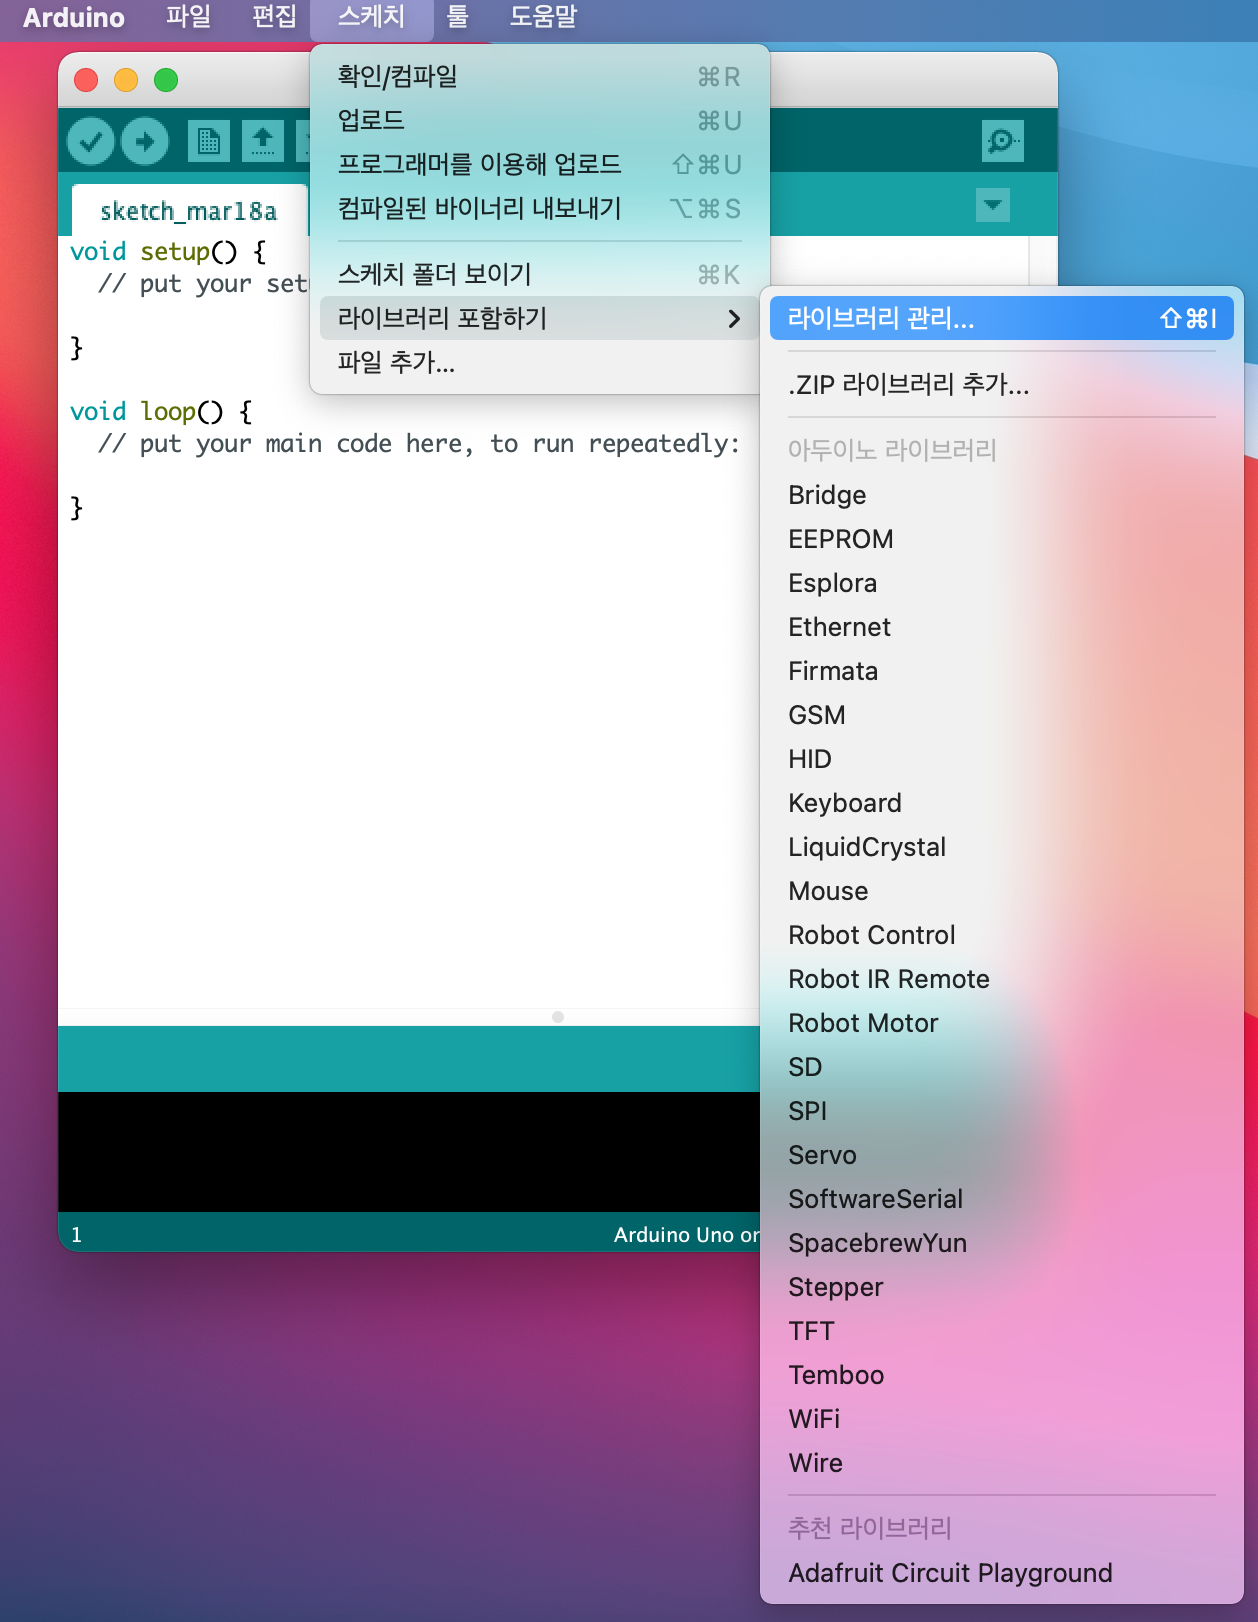Open the 툴 menu

coord(457,17)
